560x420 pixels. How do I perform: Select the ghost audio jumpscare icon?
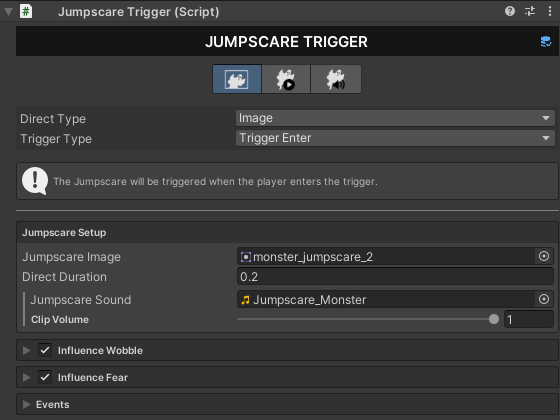pyautogui.click(x=336, y=79)
